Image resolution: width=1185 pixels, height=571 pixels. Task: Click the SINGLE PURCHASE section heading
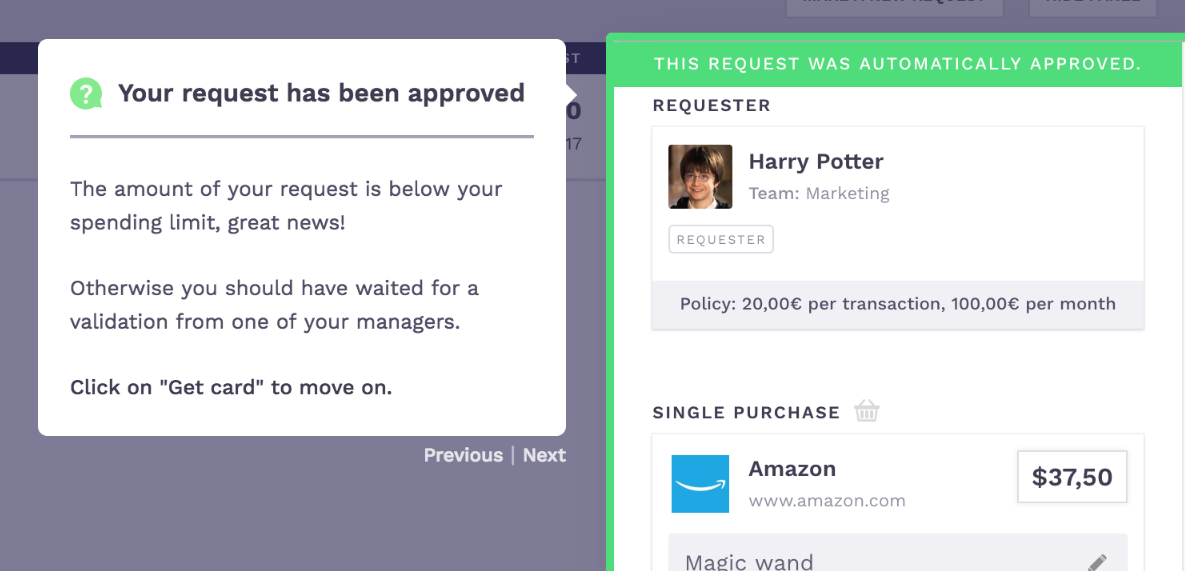[746, 412]
